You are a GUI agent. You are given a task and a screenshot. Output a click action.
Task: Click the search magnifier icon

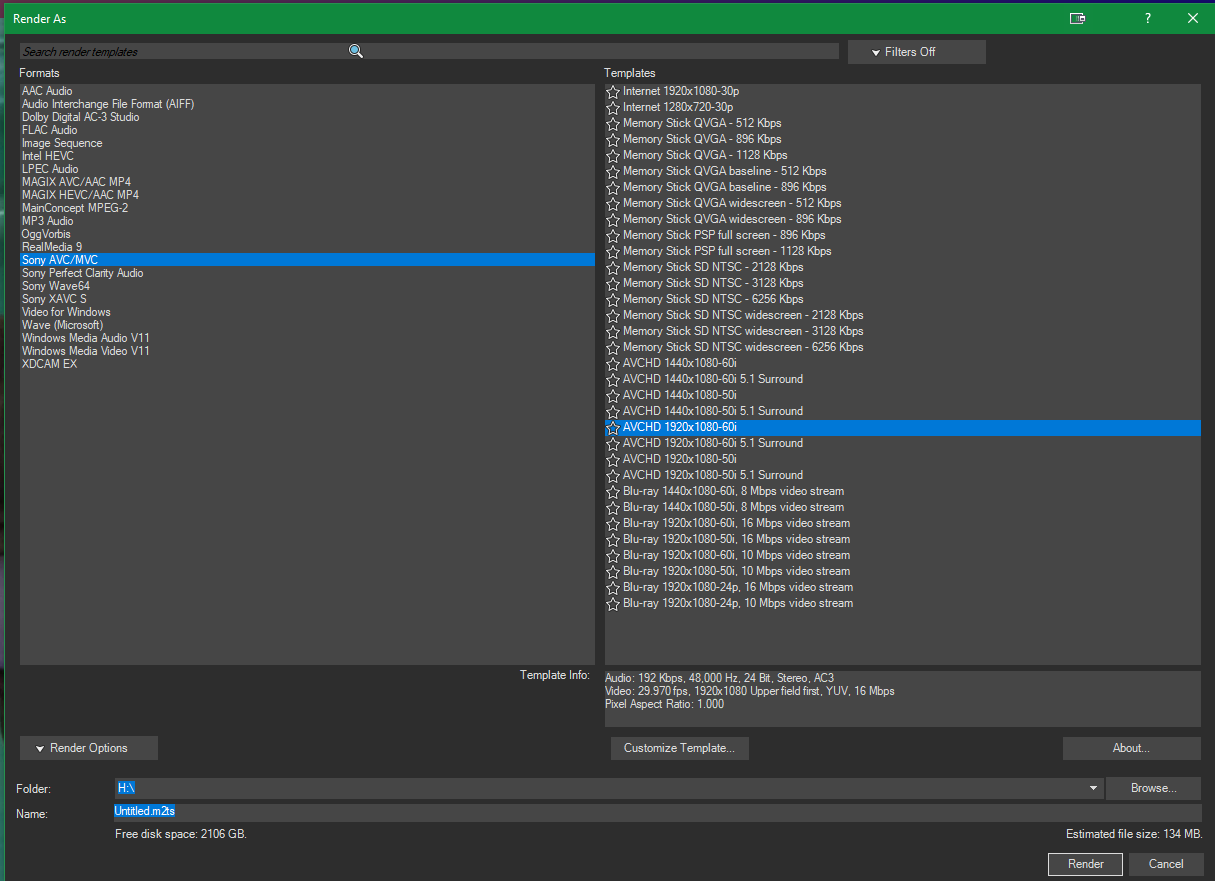pyautogui.click(x=355, y=51)
